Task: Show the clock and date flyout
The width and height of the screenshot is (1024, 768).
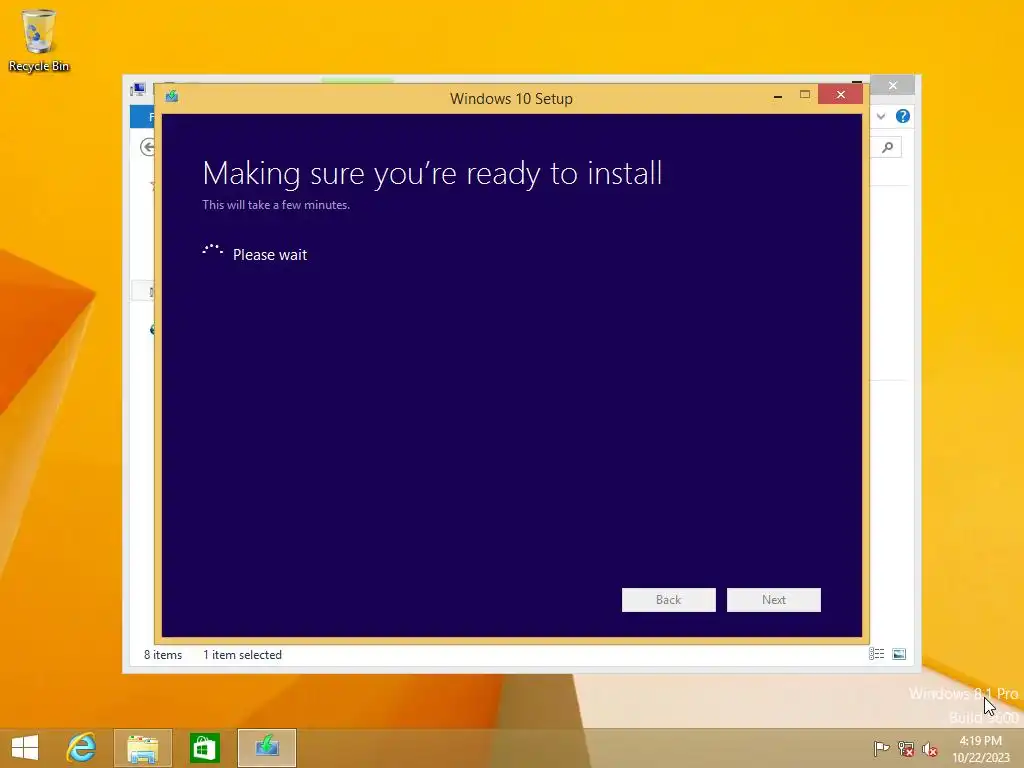Action: (980, 749)
